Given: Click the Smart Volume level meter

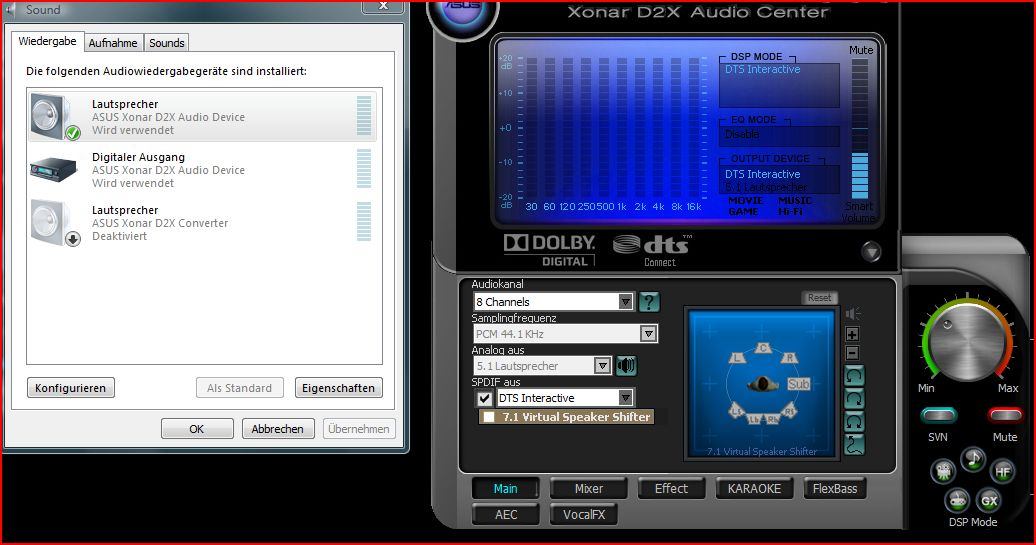Looking at the screenshot, I should point(860,129).
